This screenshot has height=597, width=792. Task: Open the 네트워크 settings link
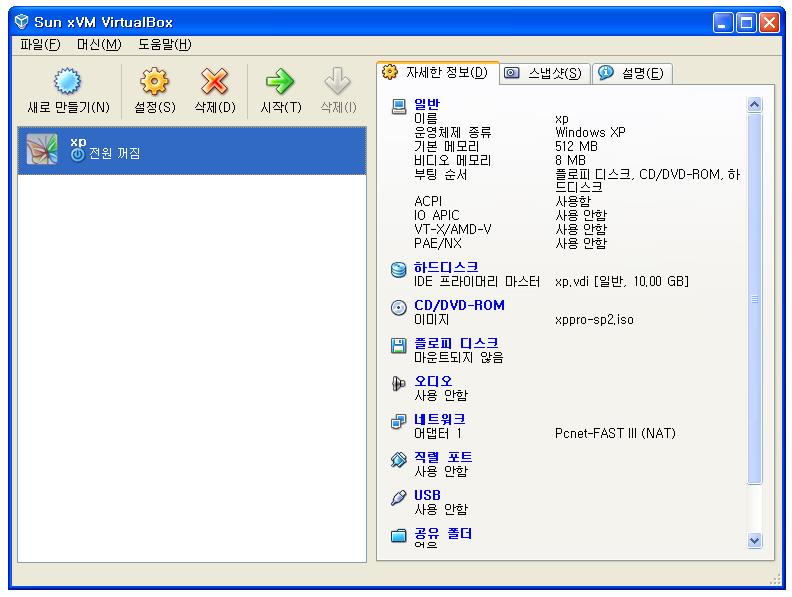(x=439, y=419)
